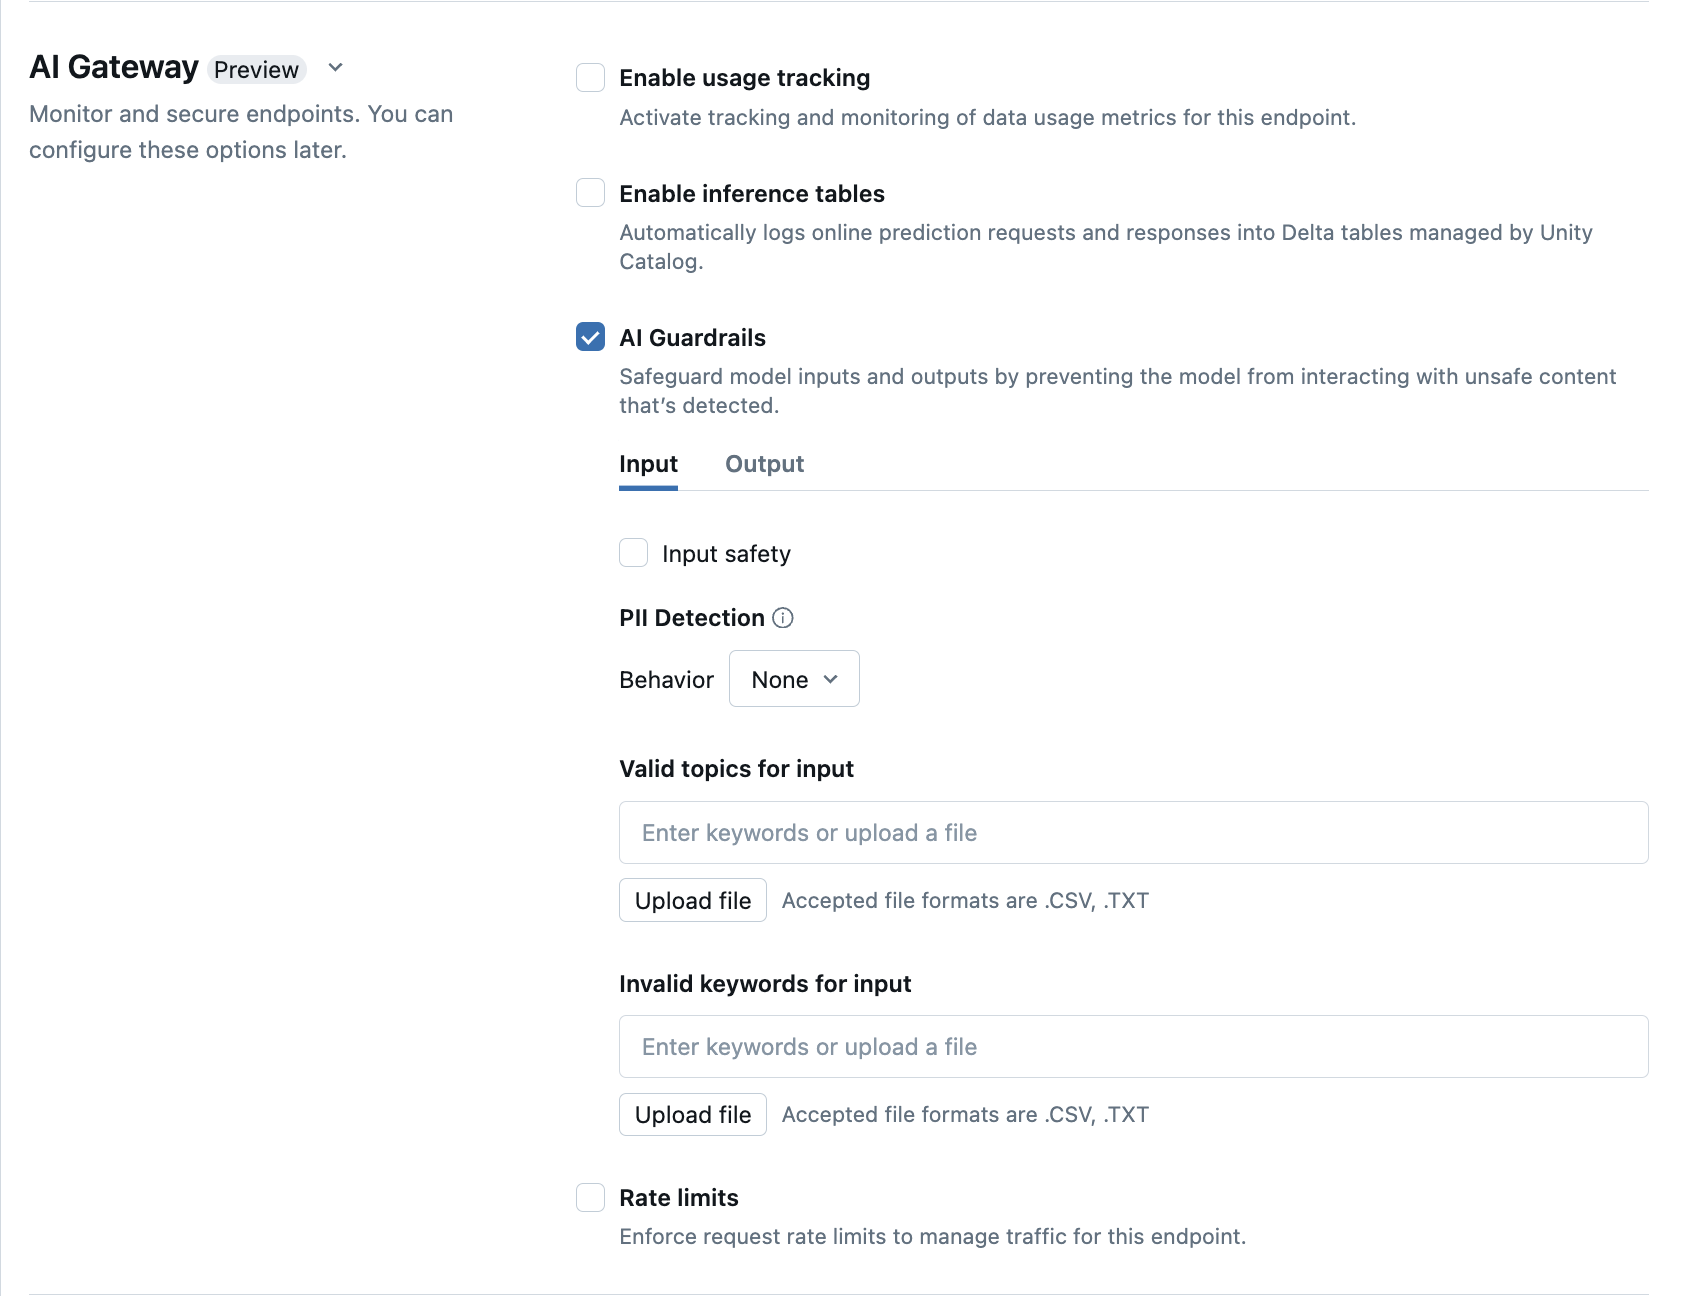1694x1296 pixels.
Task: Click the Rate limits label text
Action: (x=678, y=1198)
